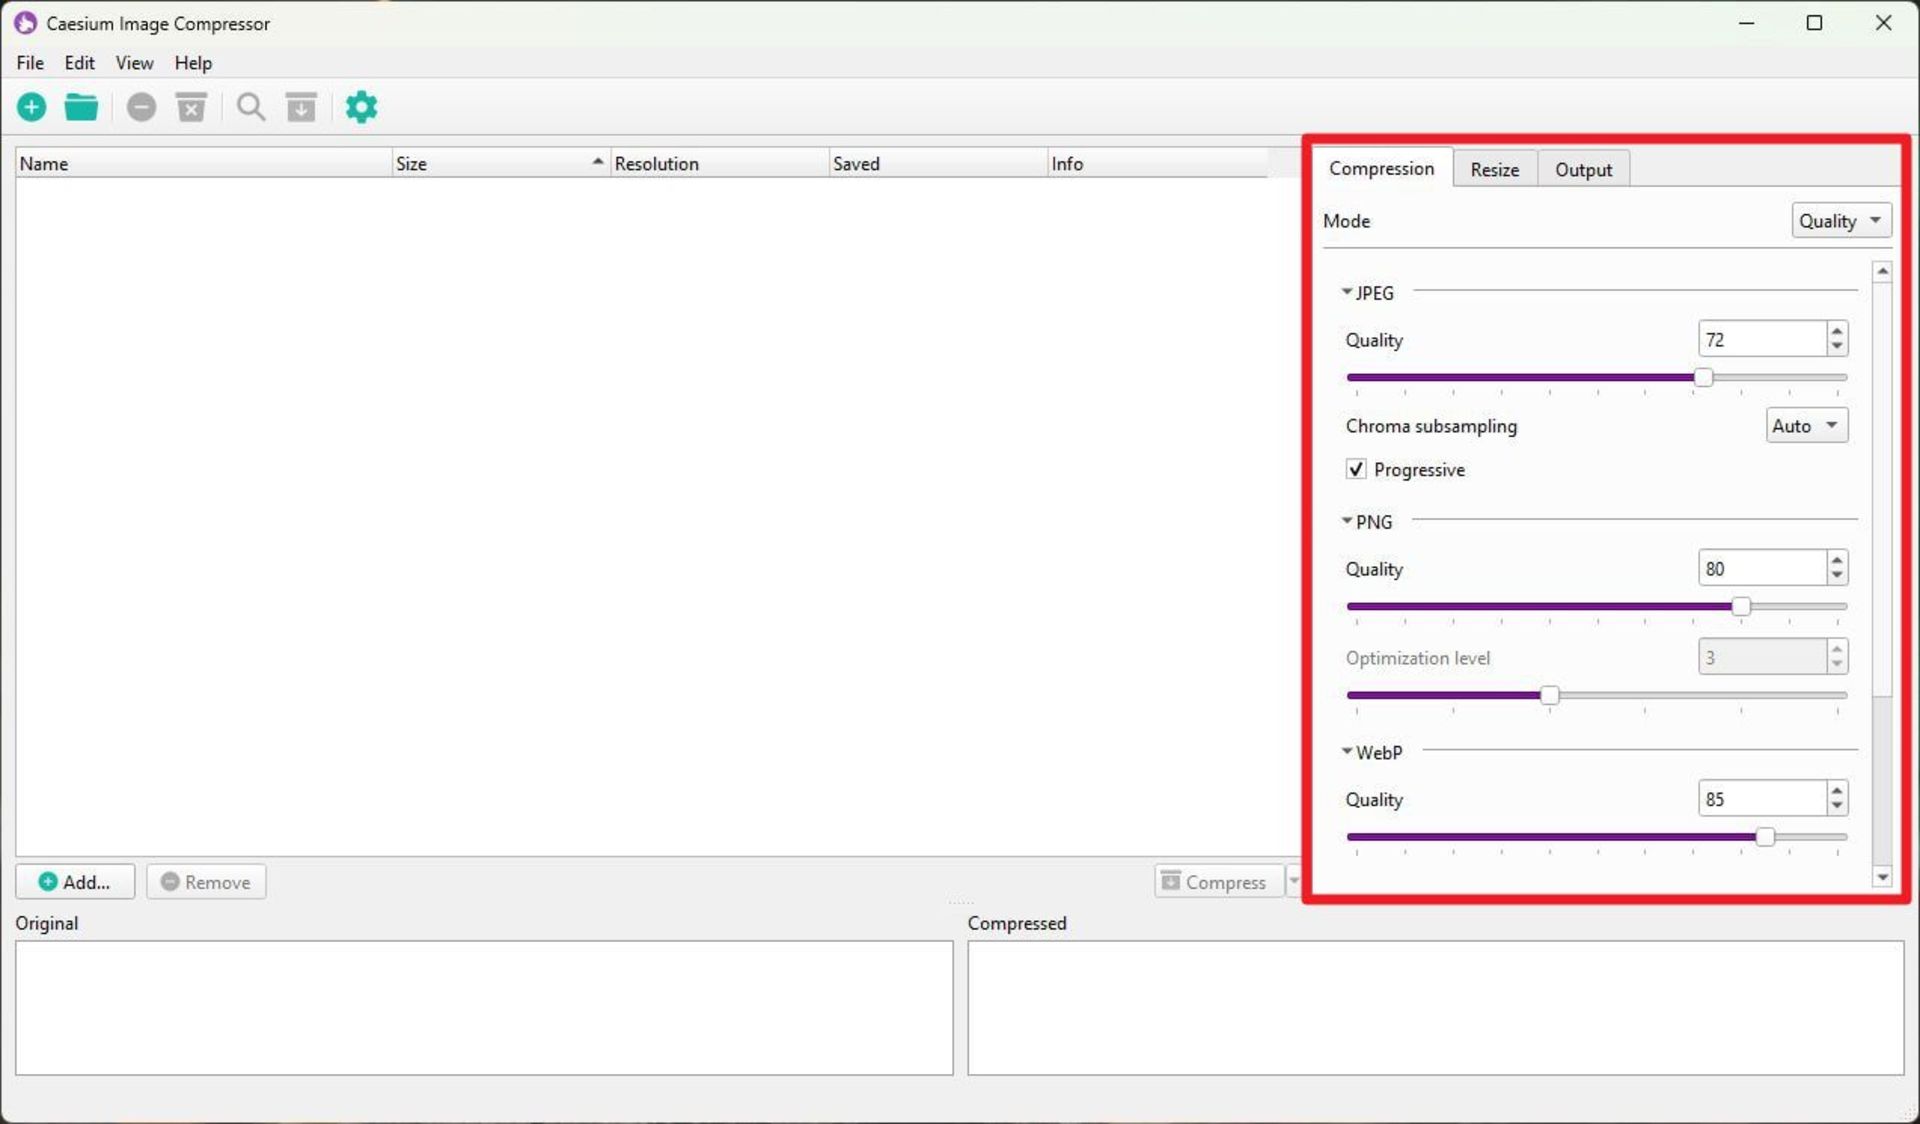
Task: Click the clear list trash icon
Action: pos(191,107)
